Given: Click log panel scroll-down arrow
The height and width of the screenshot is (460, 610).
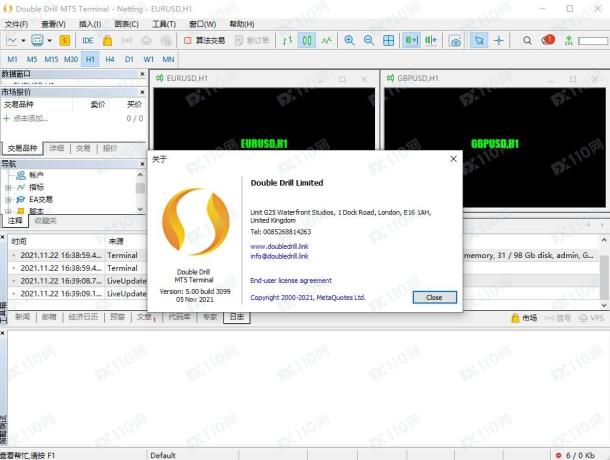Looking at the screenshot, I should click(x=604, y=305).
